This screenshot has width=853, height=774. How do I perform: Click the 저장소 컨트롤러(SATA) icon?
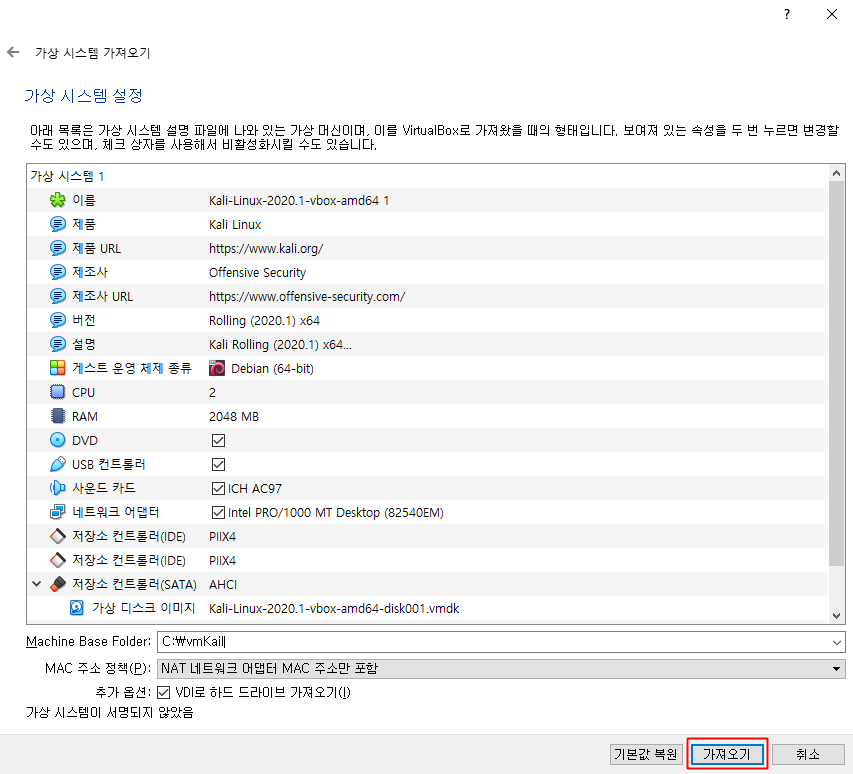click(x=58, y=584)
